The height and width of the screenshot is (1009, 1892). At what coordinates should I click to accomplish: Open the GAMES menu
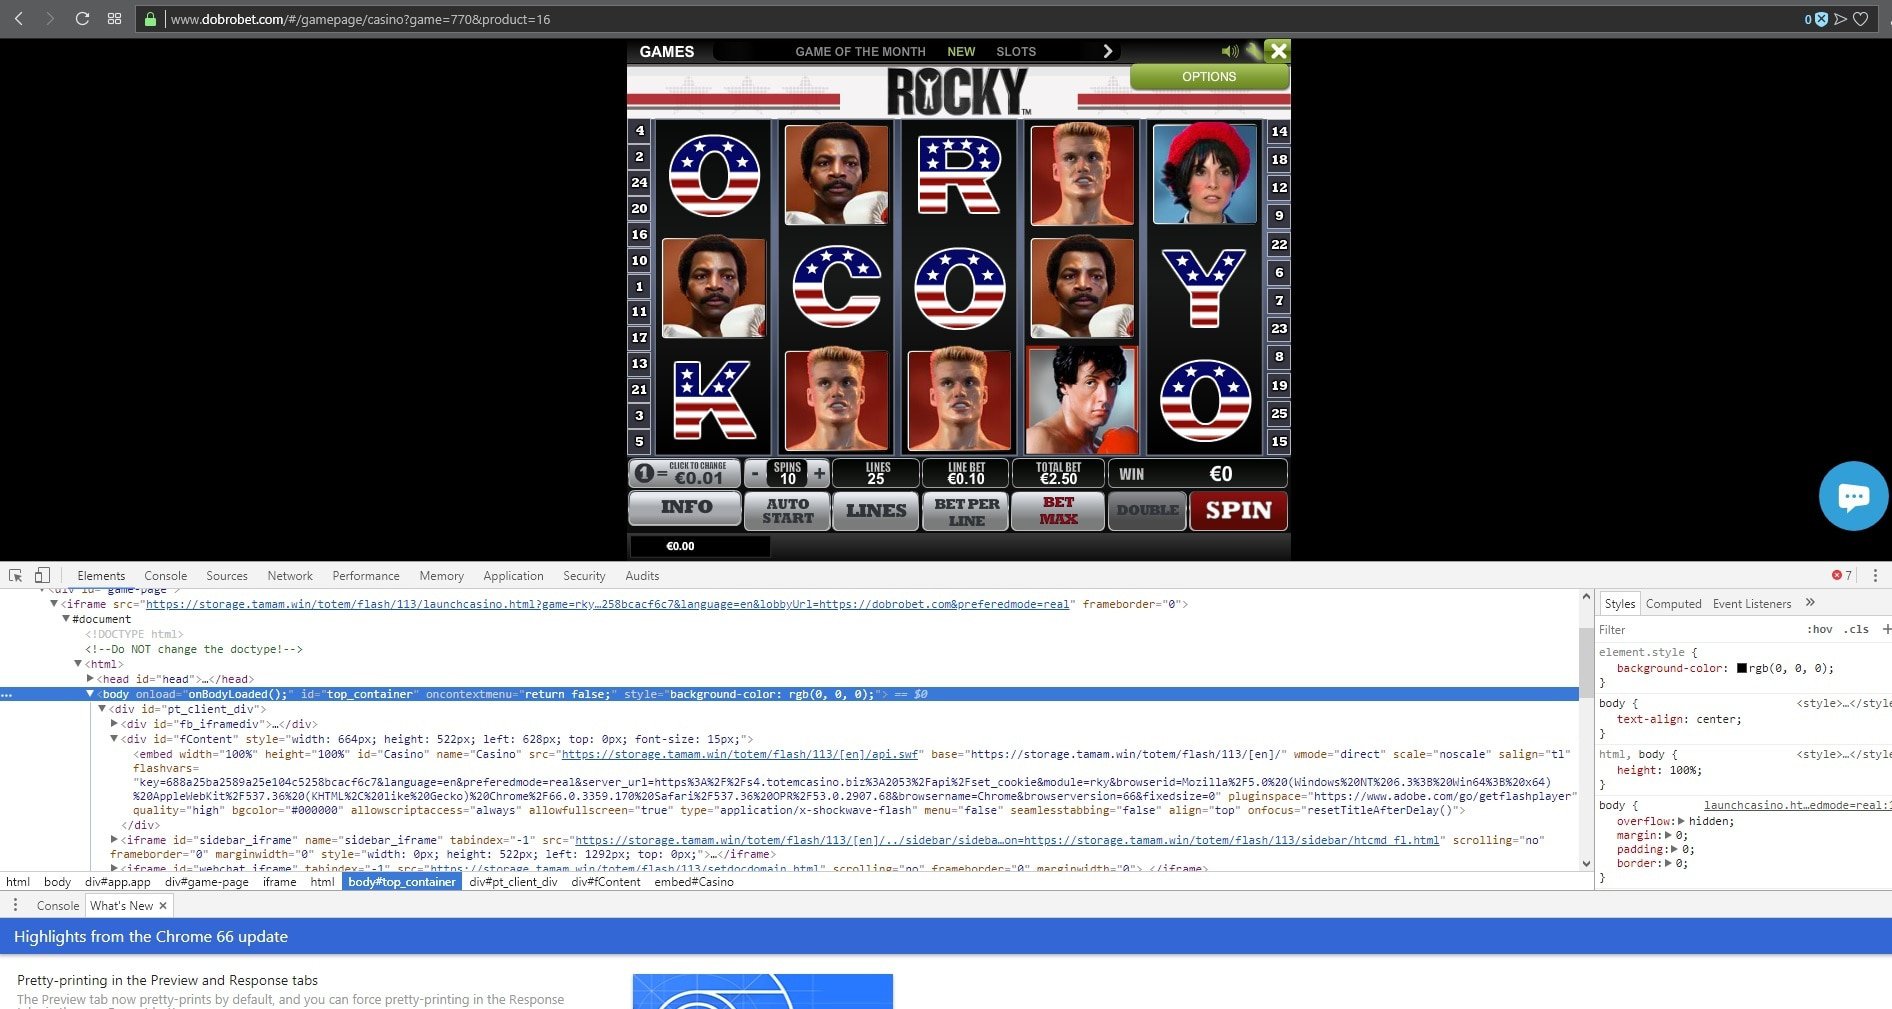click(666, 51)
